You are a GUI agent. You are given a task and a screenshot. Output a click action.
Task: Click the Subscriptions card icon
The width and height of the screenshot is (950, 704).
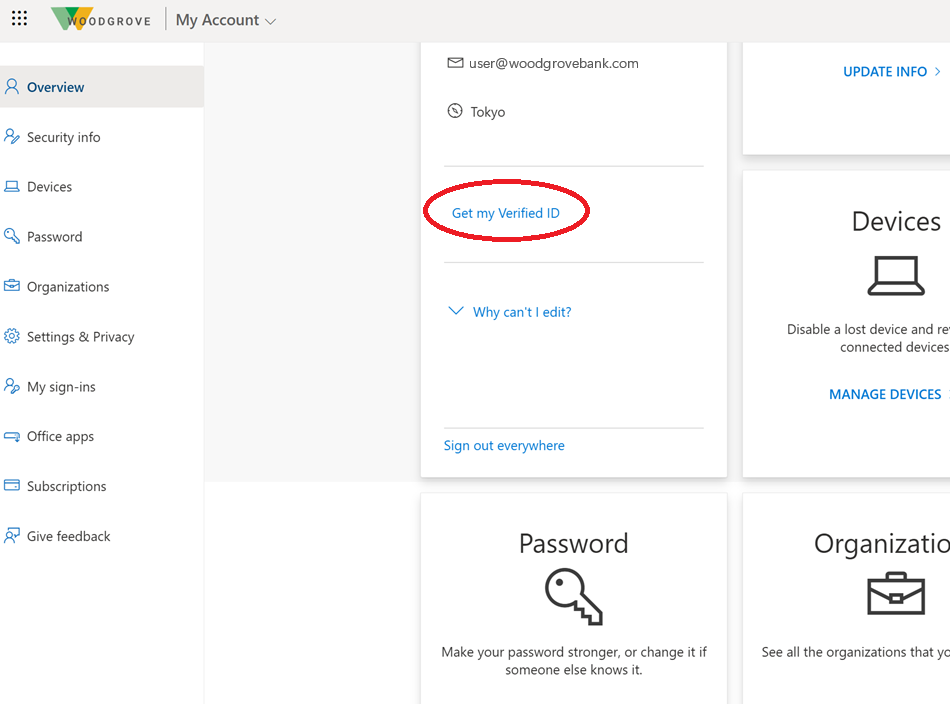12,485
